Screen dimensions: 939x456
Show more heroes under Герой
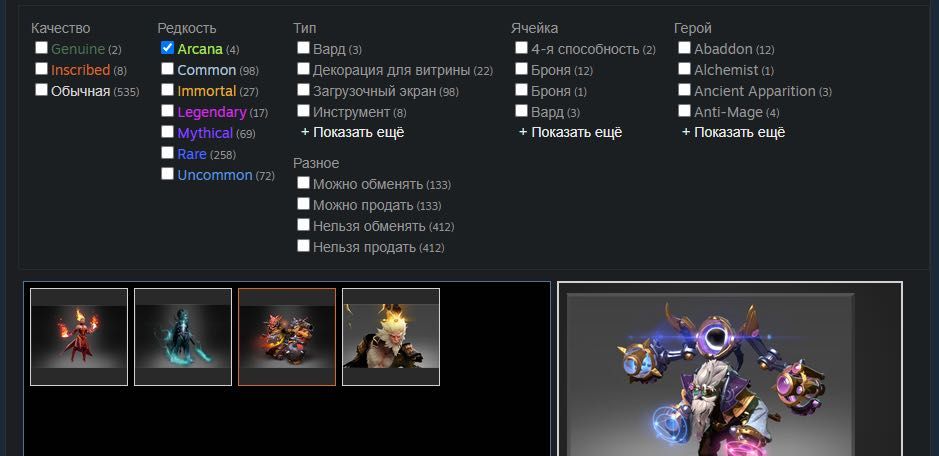733,132
